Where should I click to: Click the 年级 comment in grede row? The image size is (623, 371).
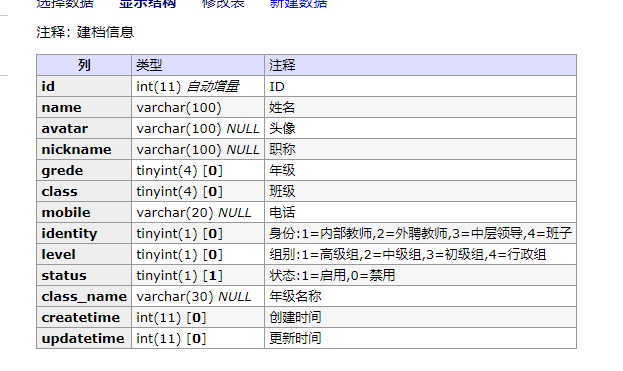coord(420,170)
